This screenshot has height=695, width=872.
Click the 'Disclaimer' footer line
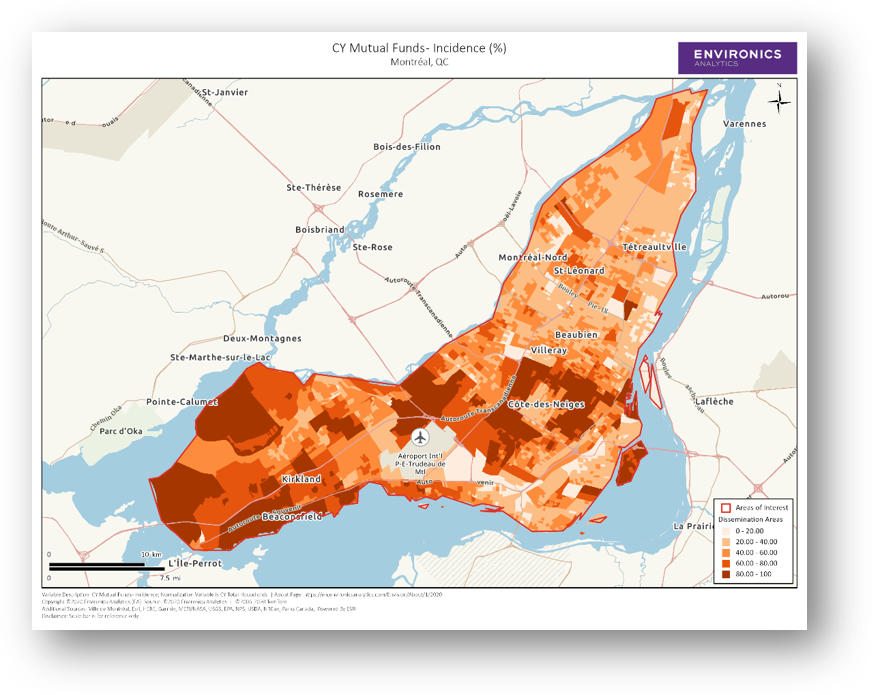(x=90, y=616)
